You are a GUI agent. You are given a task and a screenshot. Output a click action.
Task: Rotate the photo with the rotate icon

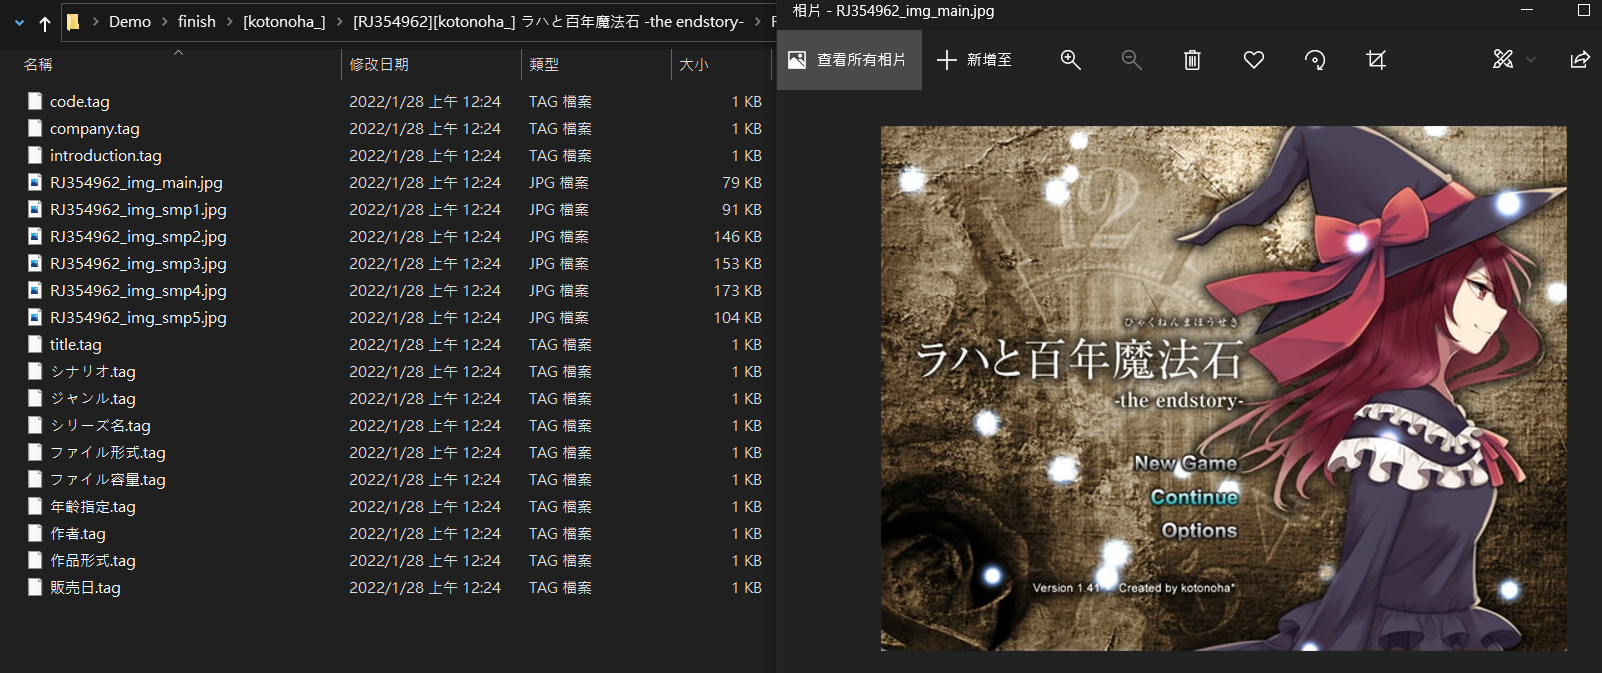(1315, 60)
